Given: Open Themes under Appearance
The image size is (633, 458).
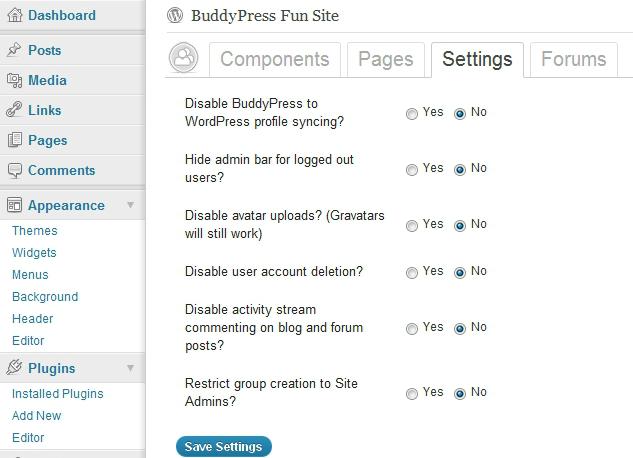Looking at the screenshot, I should pyautogui.click(x=35, y=231).
